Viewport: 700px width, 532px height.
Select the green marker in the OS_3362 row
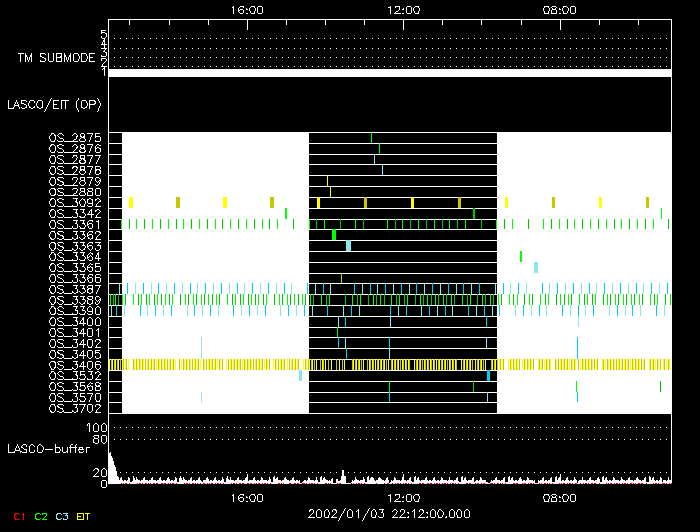point(334,235)
